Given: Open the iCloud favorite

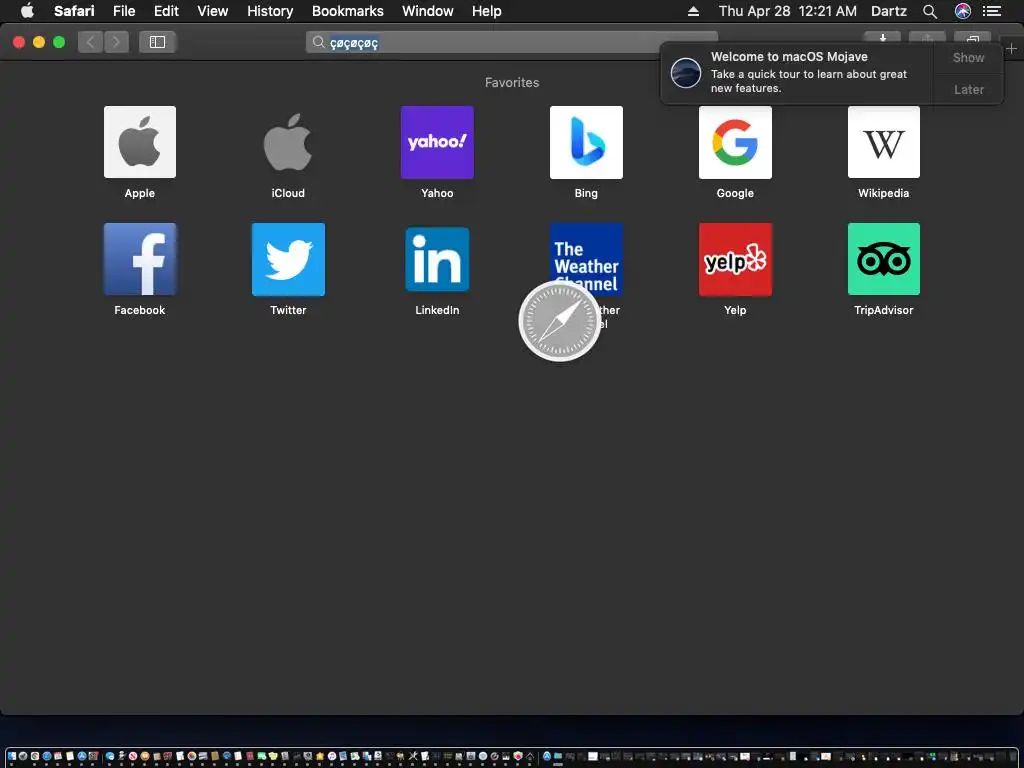Looking at the screenshot, I should coord(288,142).
